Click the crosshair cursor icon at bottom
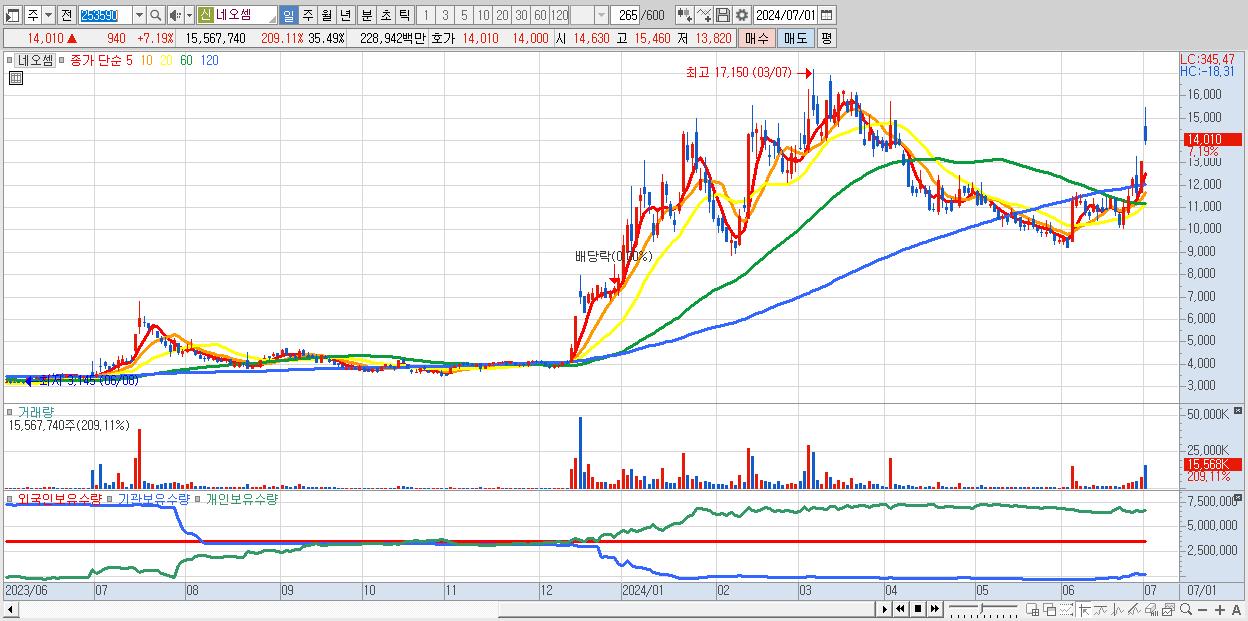 point(1084,609)
